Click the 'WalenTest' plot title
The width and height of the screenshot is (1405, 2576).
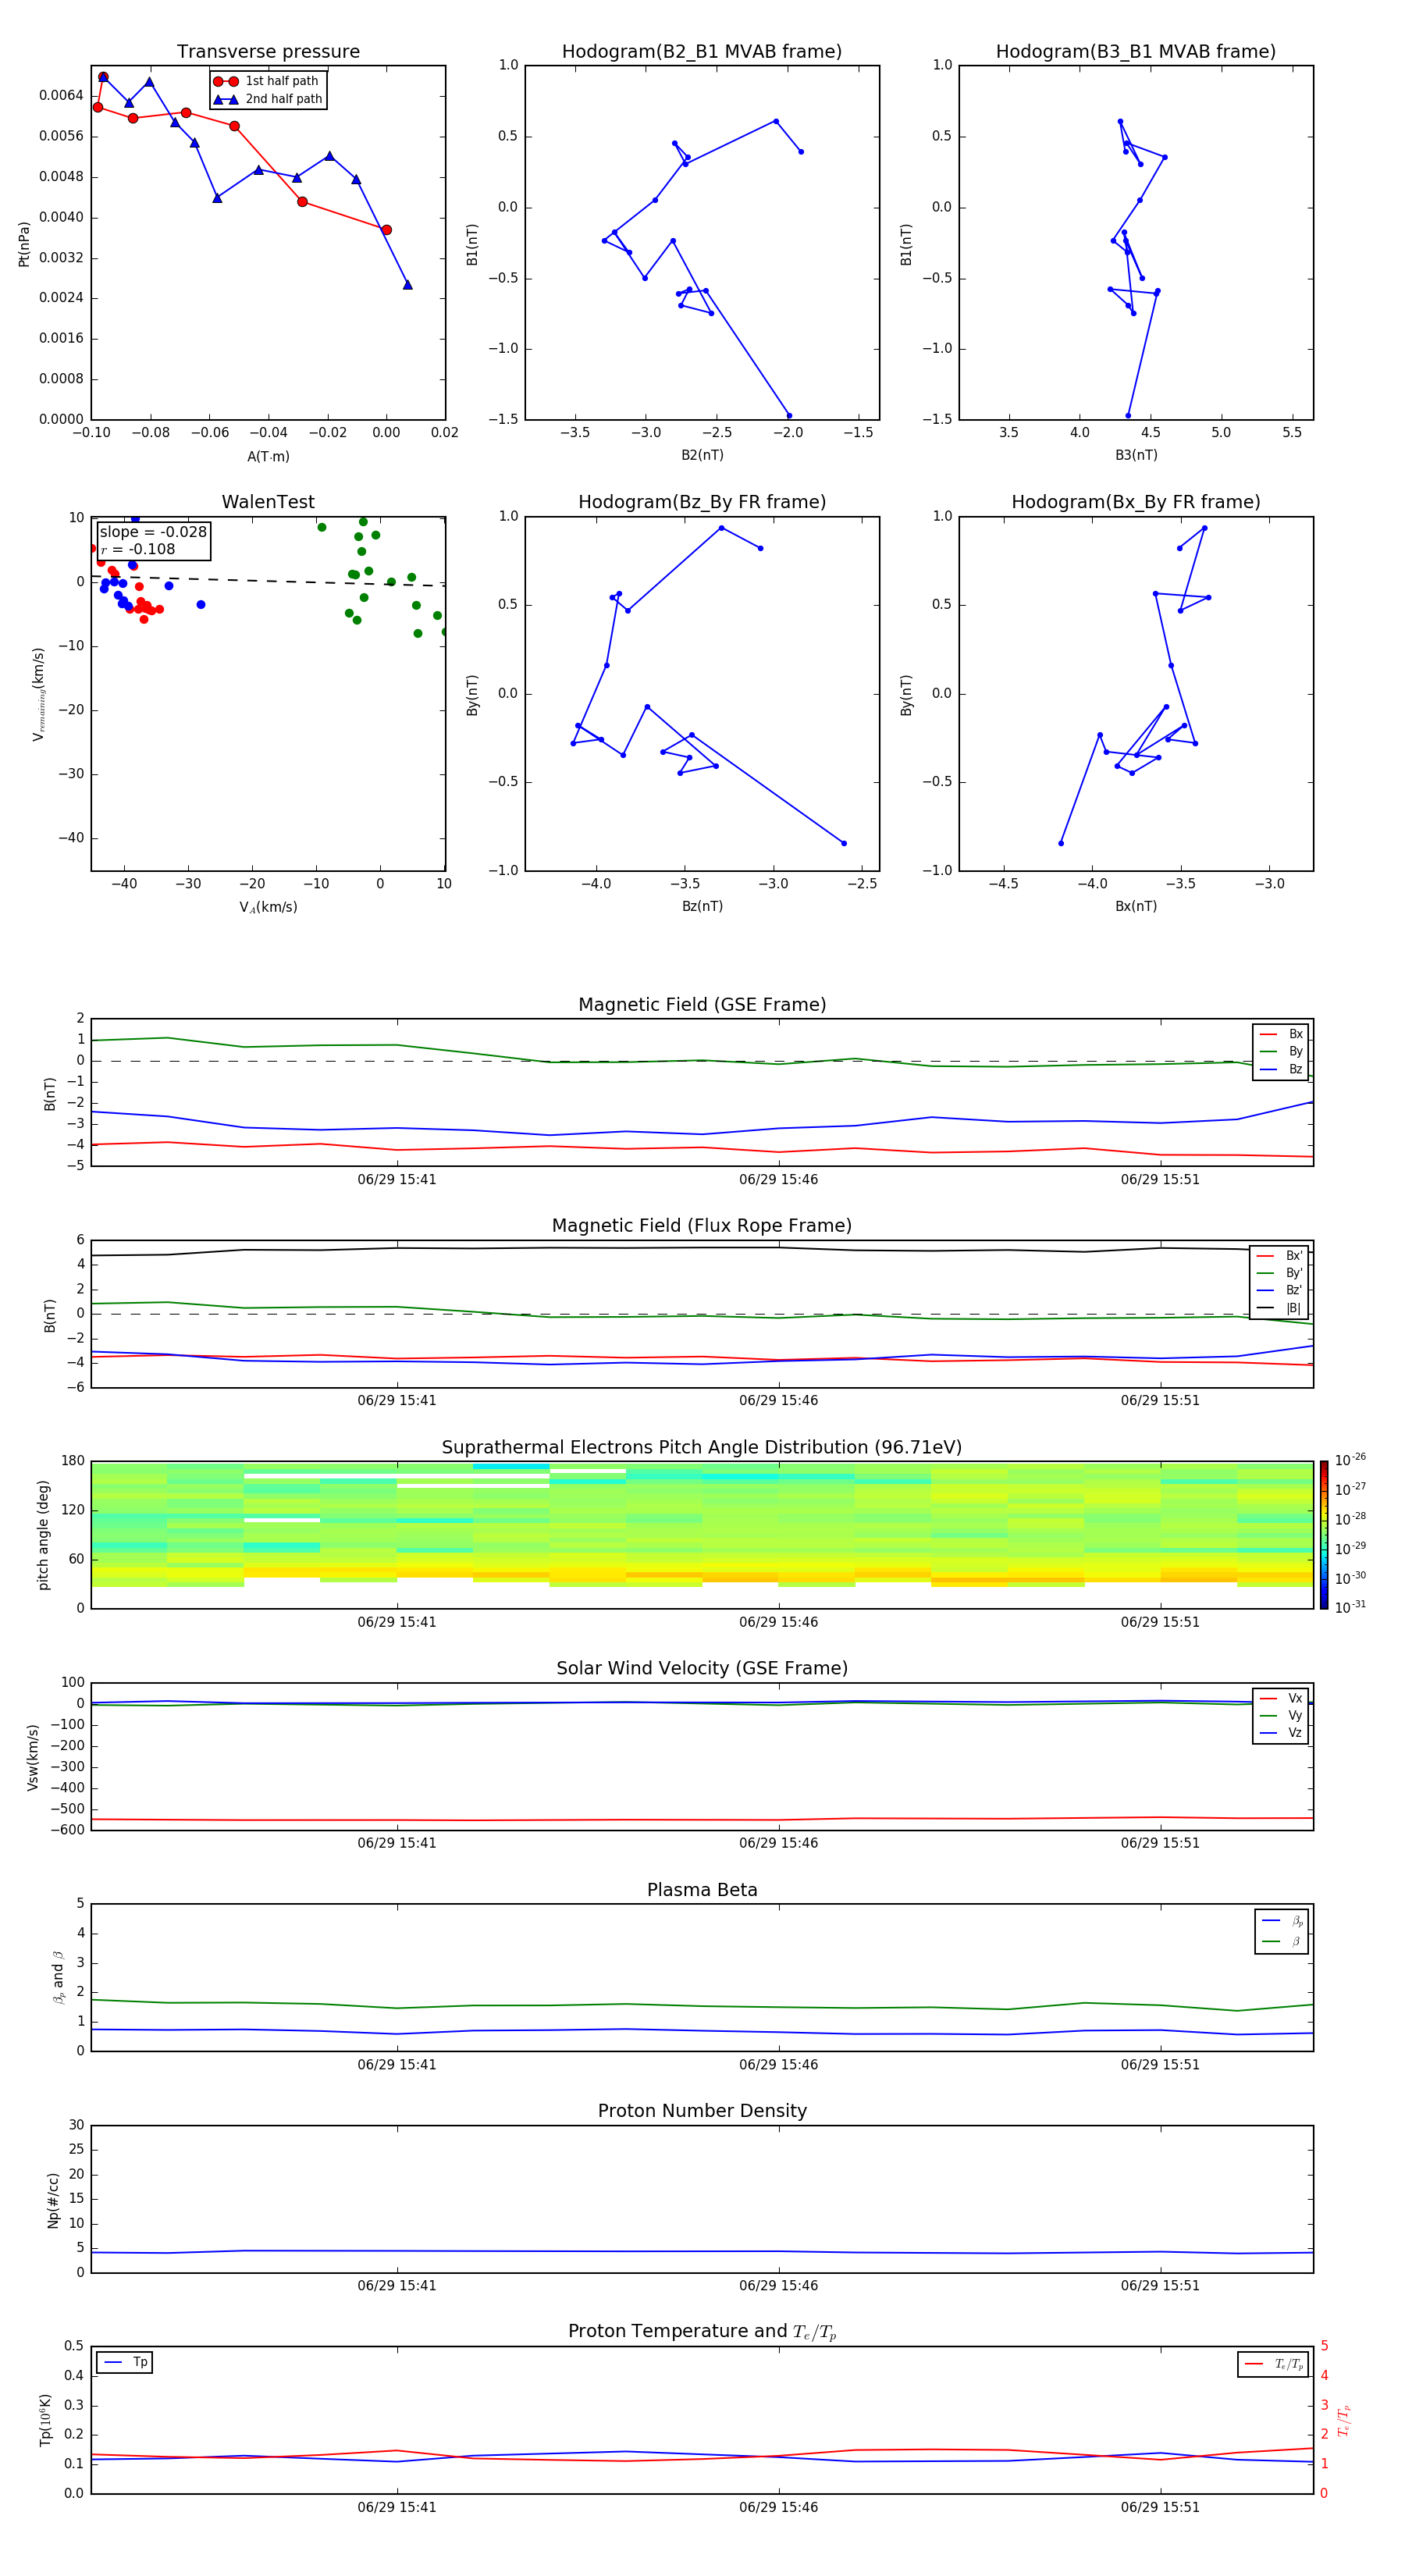tap(268, 502)
